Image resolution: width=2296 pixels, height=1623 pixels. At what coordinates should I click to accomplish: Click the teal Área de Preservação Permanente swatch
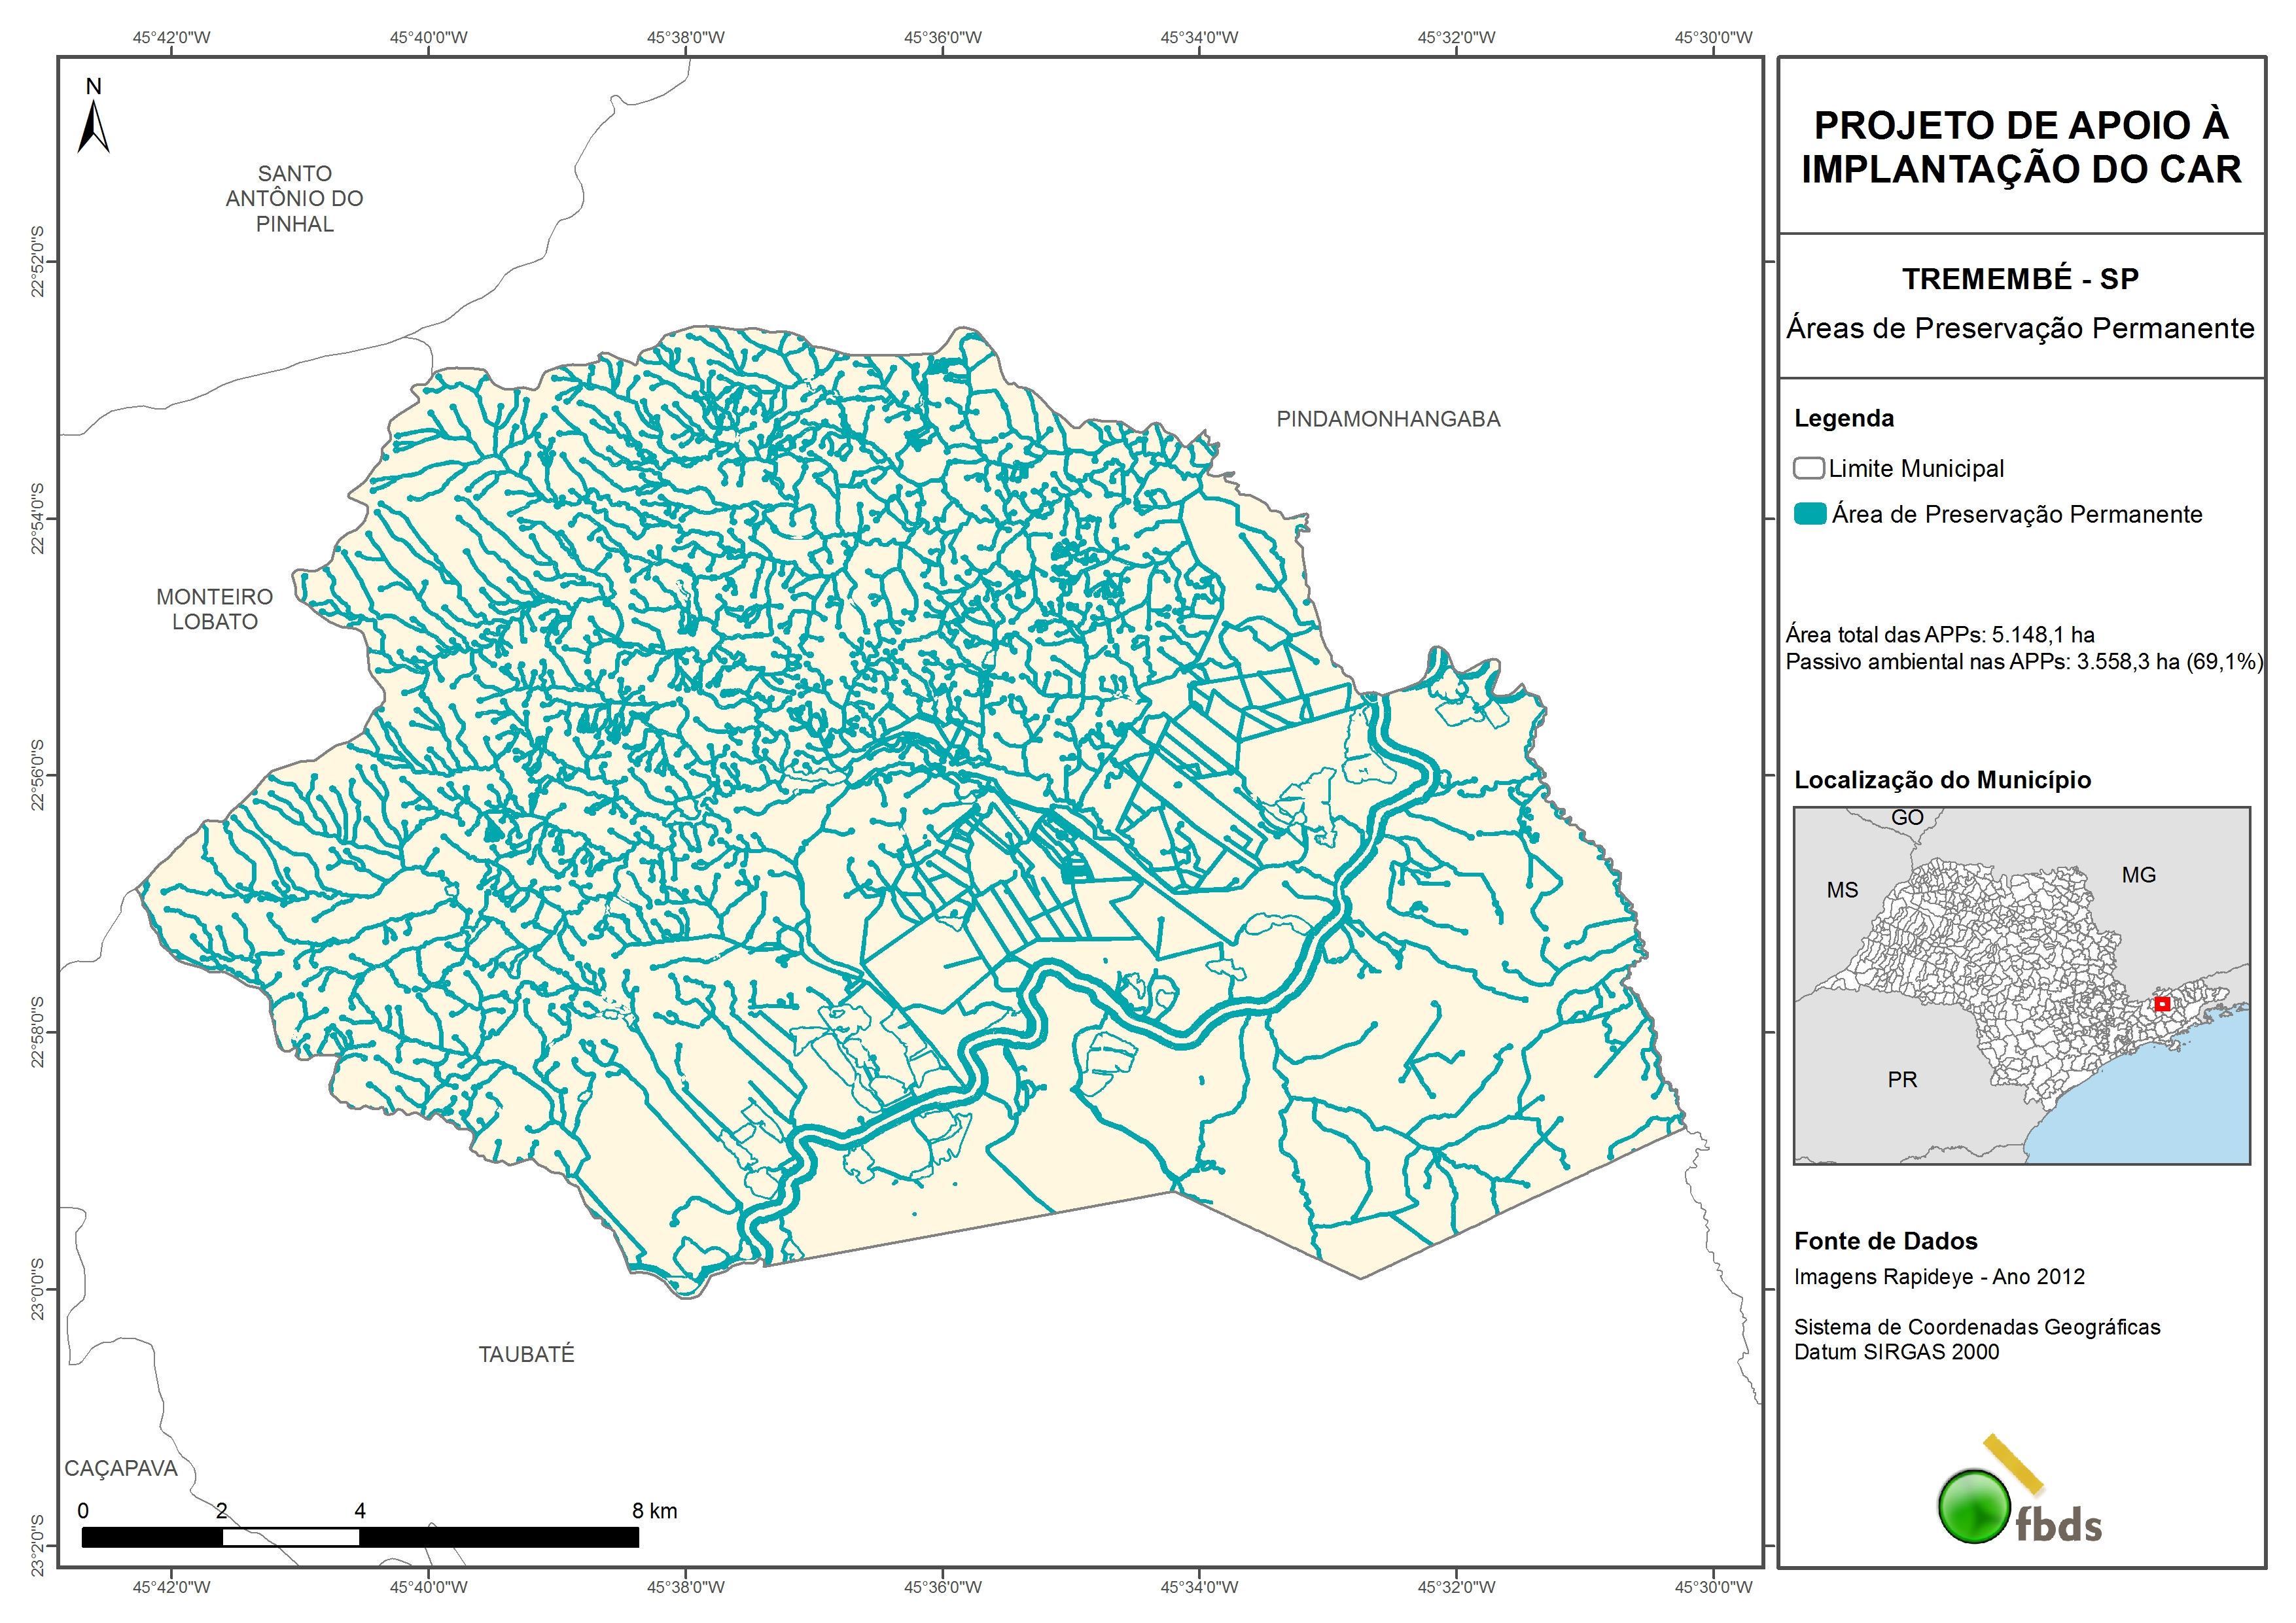click(1810, 514)
